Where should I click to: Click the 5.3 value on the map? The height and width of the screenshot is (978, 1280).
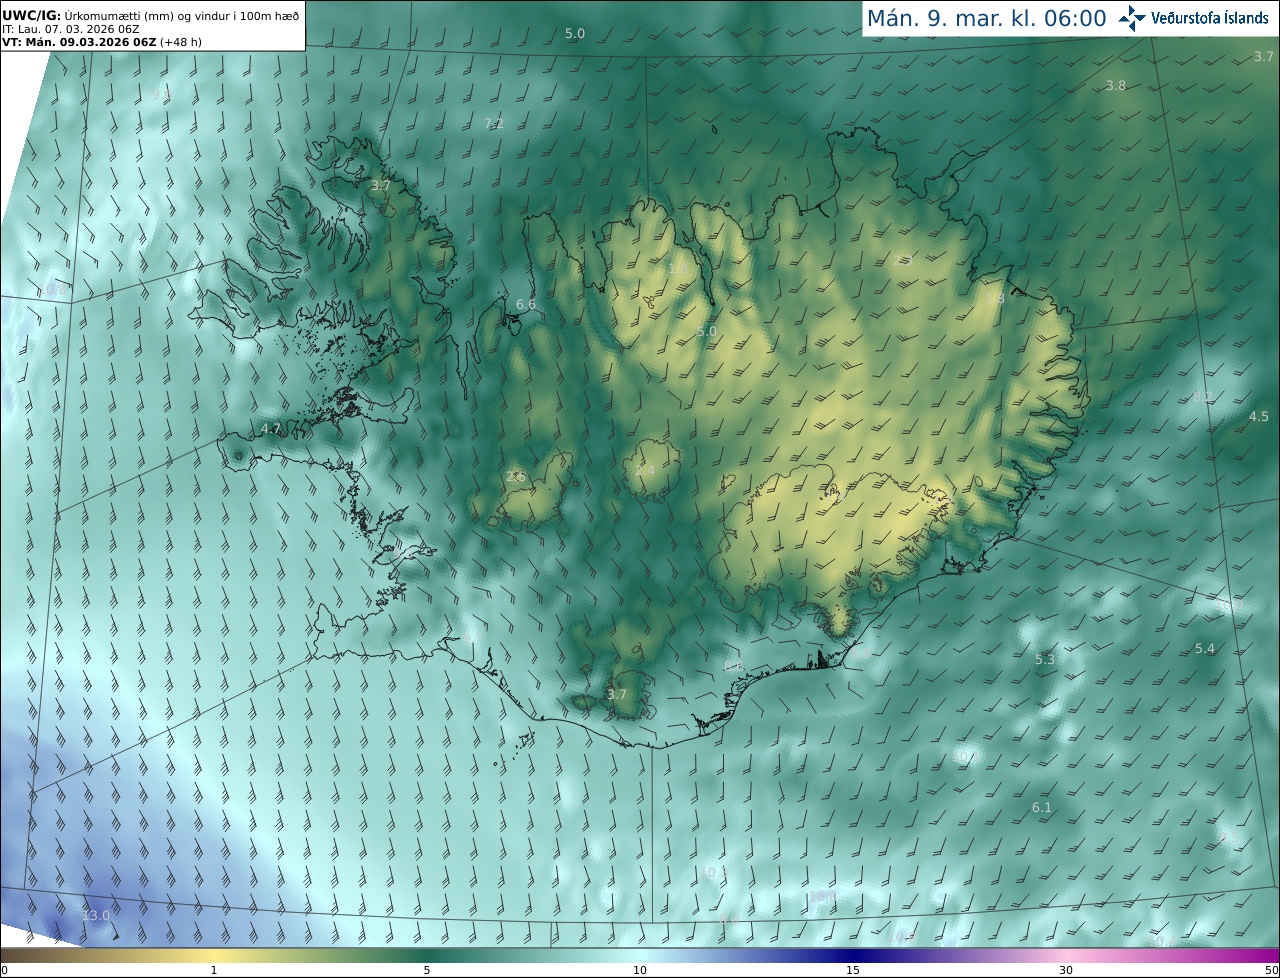[1045, 660]
